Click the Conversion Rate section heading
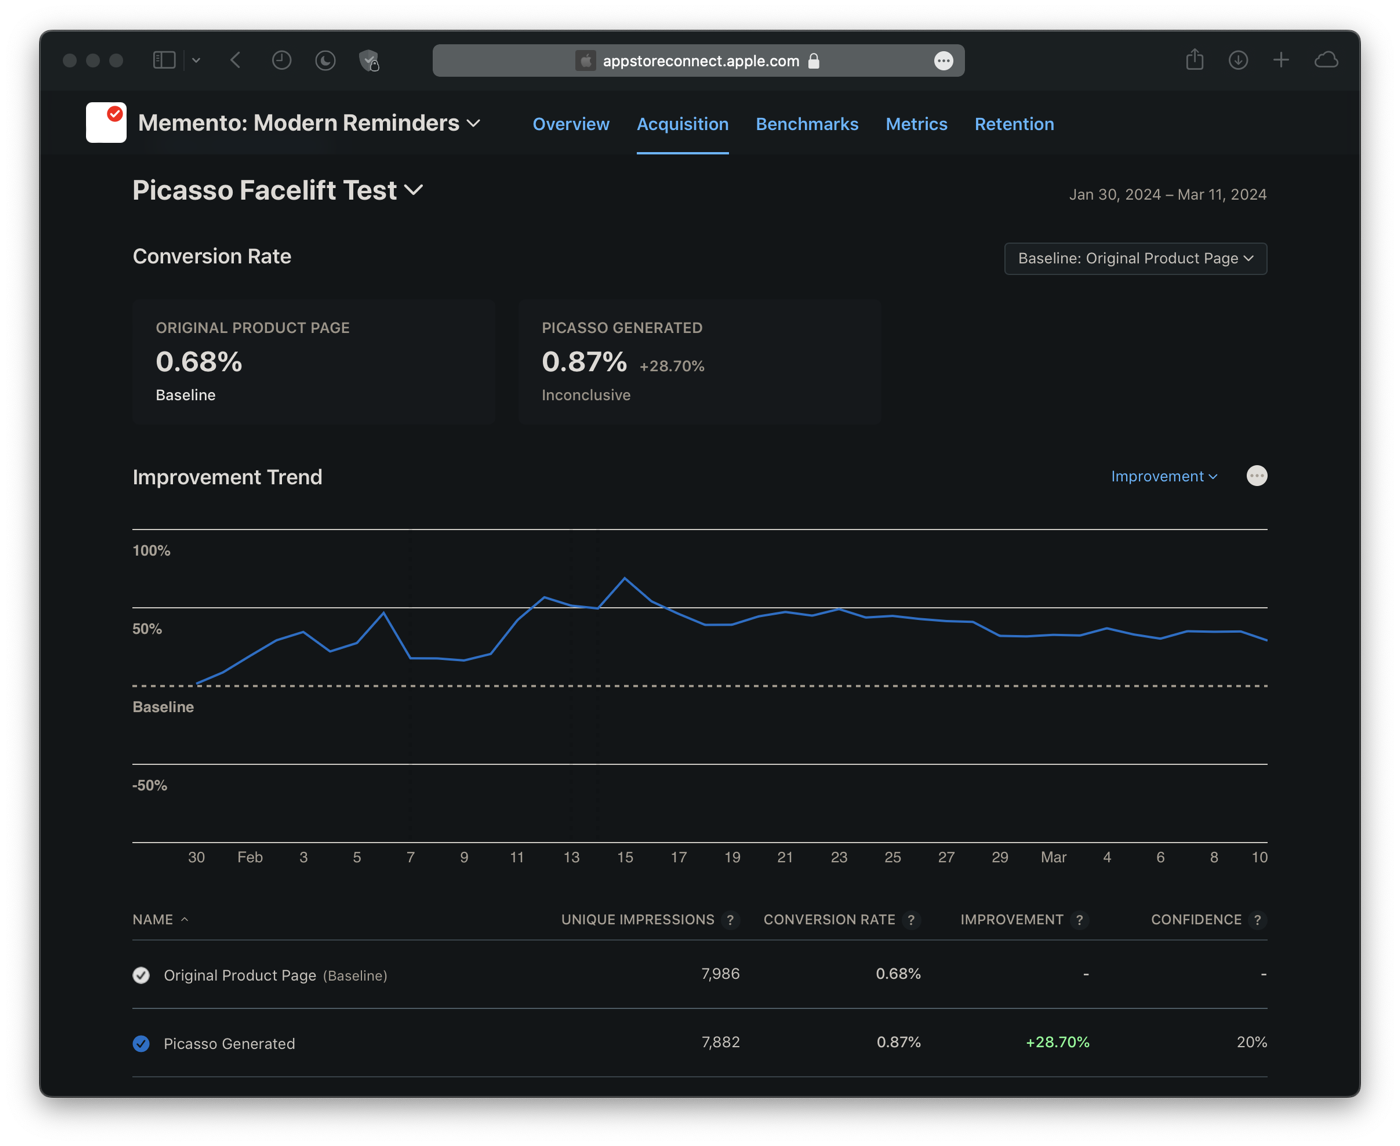This screenshot has width=1400, height=1146. [212, 256]
